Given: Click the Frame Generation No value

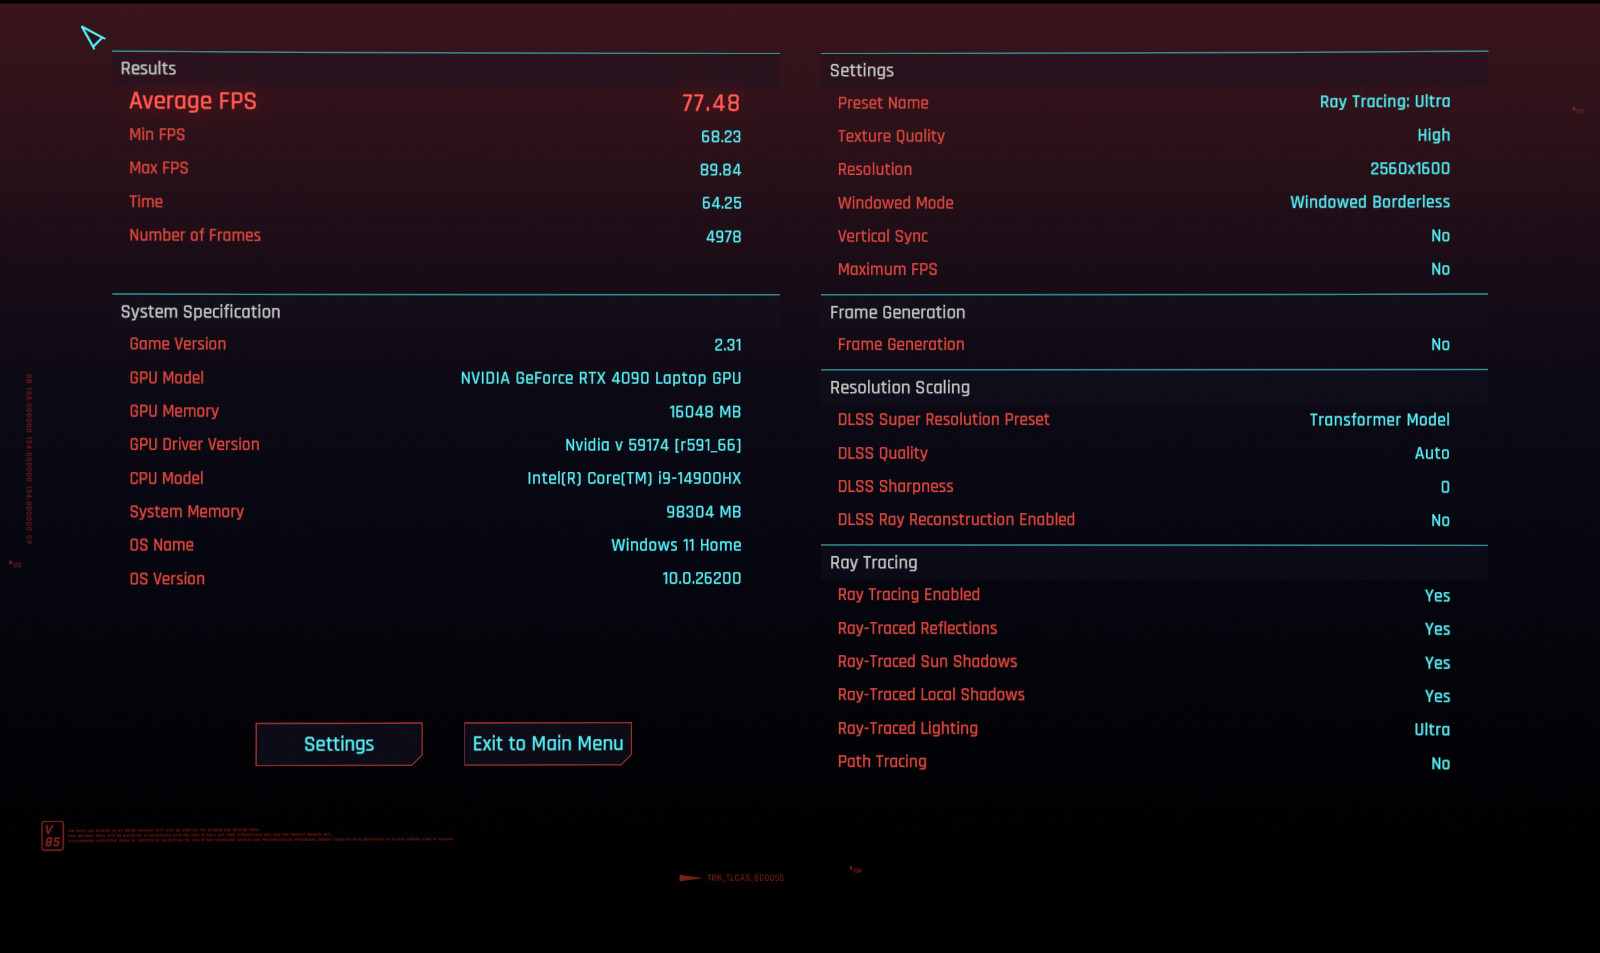Looking at the screenshot, I should (1440, 345).
